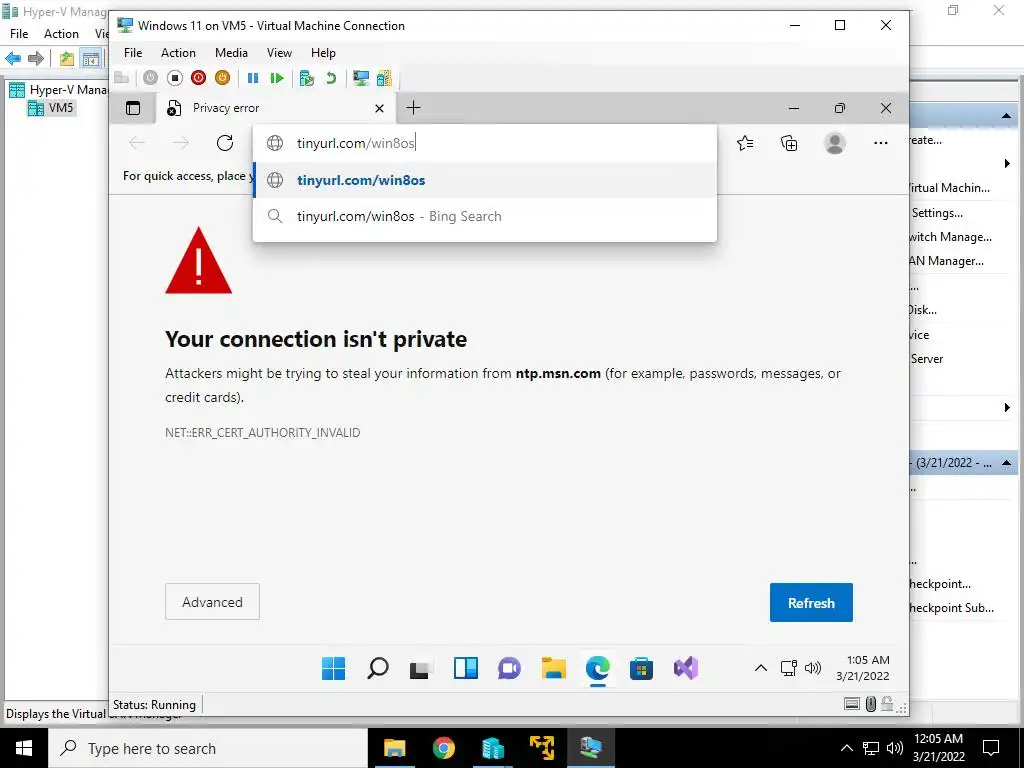Screen dimensions: 1024x768
Task: Open the Help menu
Action: [x=323, y=53]
